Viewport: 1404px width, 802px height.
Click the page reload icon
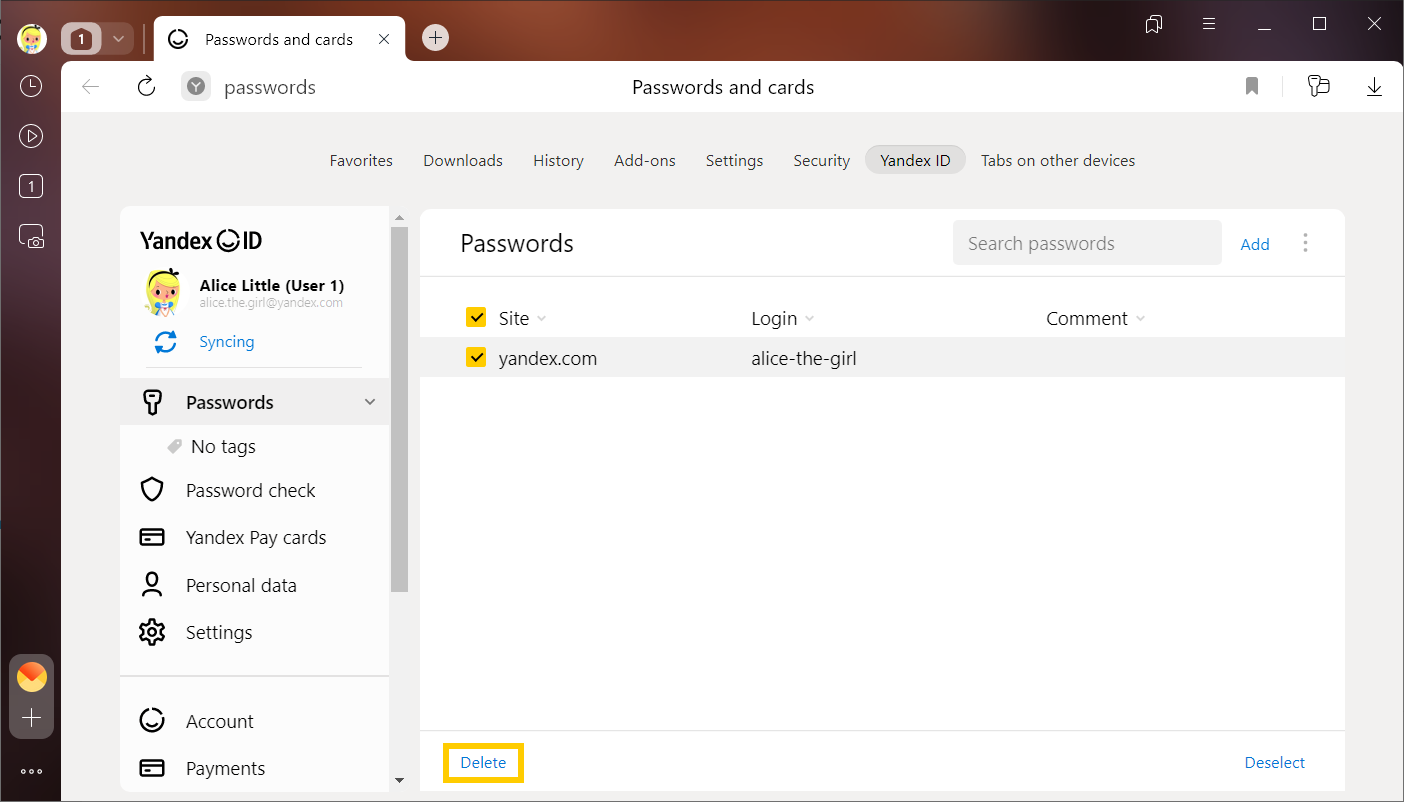click(146, 87)
